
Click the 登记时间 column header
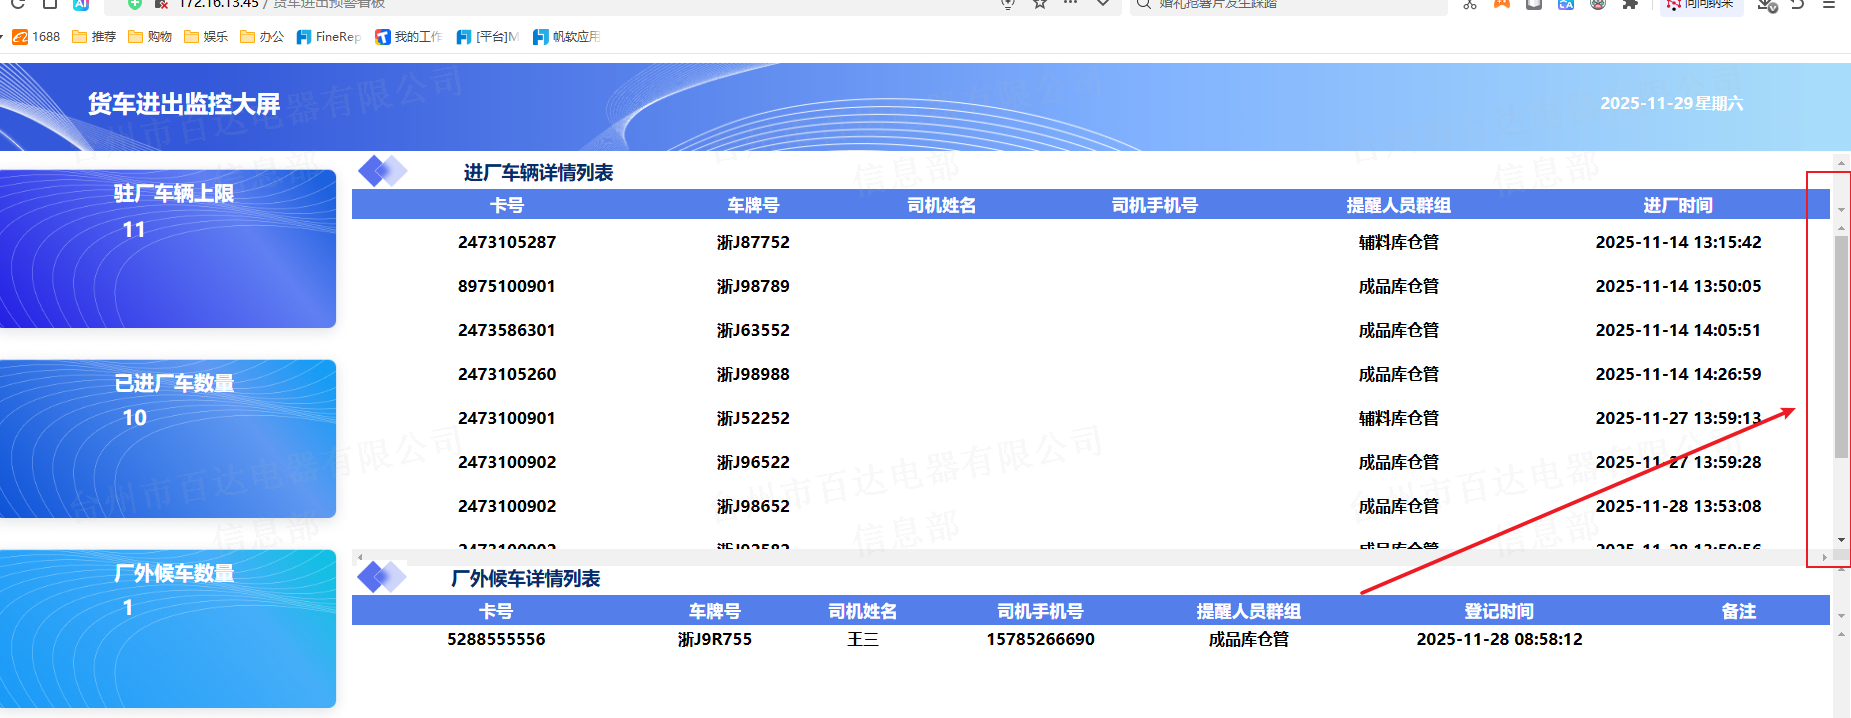click(1499, 611)
